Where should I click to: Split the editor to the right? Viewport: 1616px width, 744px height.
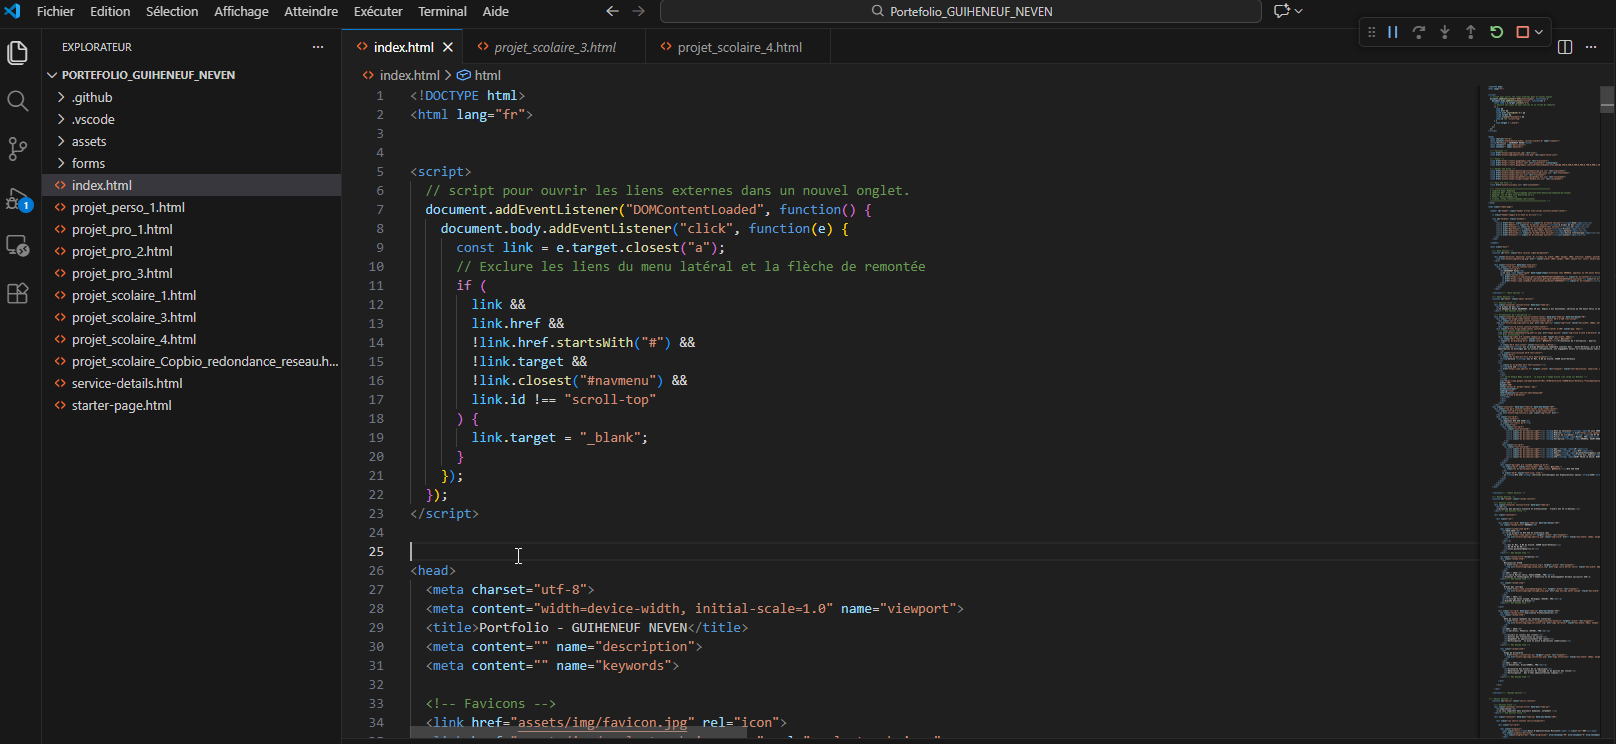(1565, 47)
